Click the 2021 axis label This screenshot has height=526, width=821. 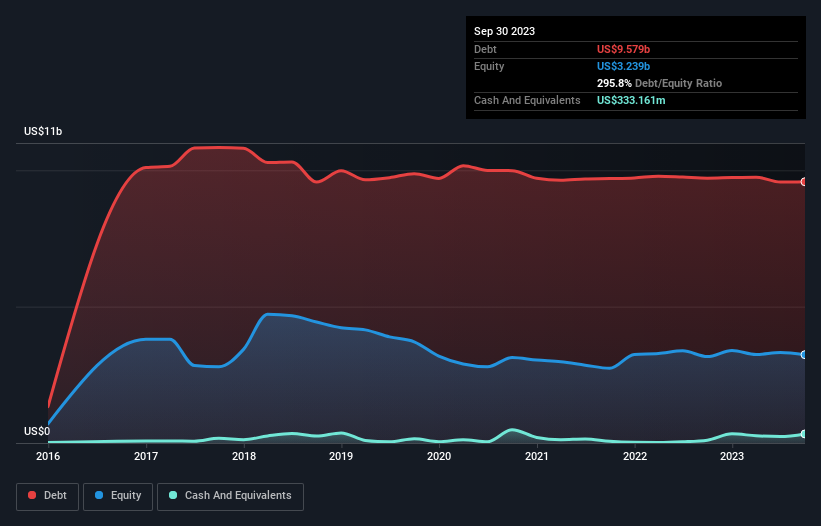(537, 456)
